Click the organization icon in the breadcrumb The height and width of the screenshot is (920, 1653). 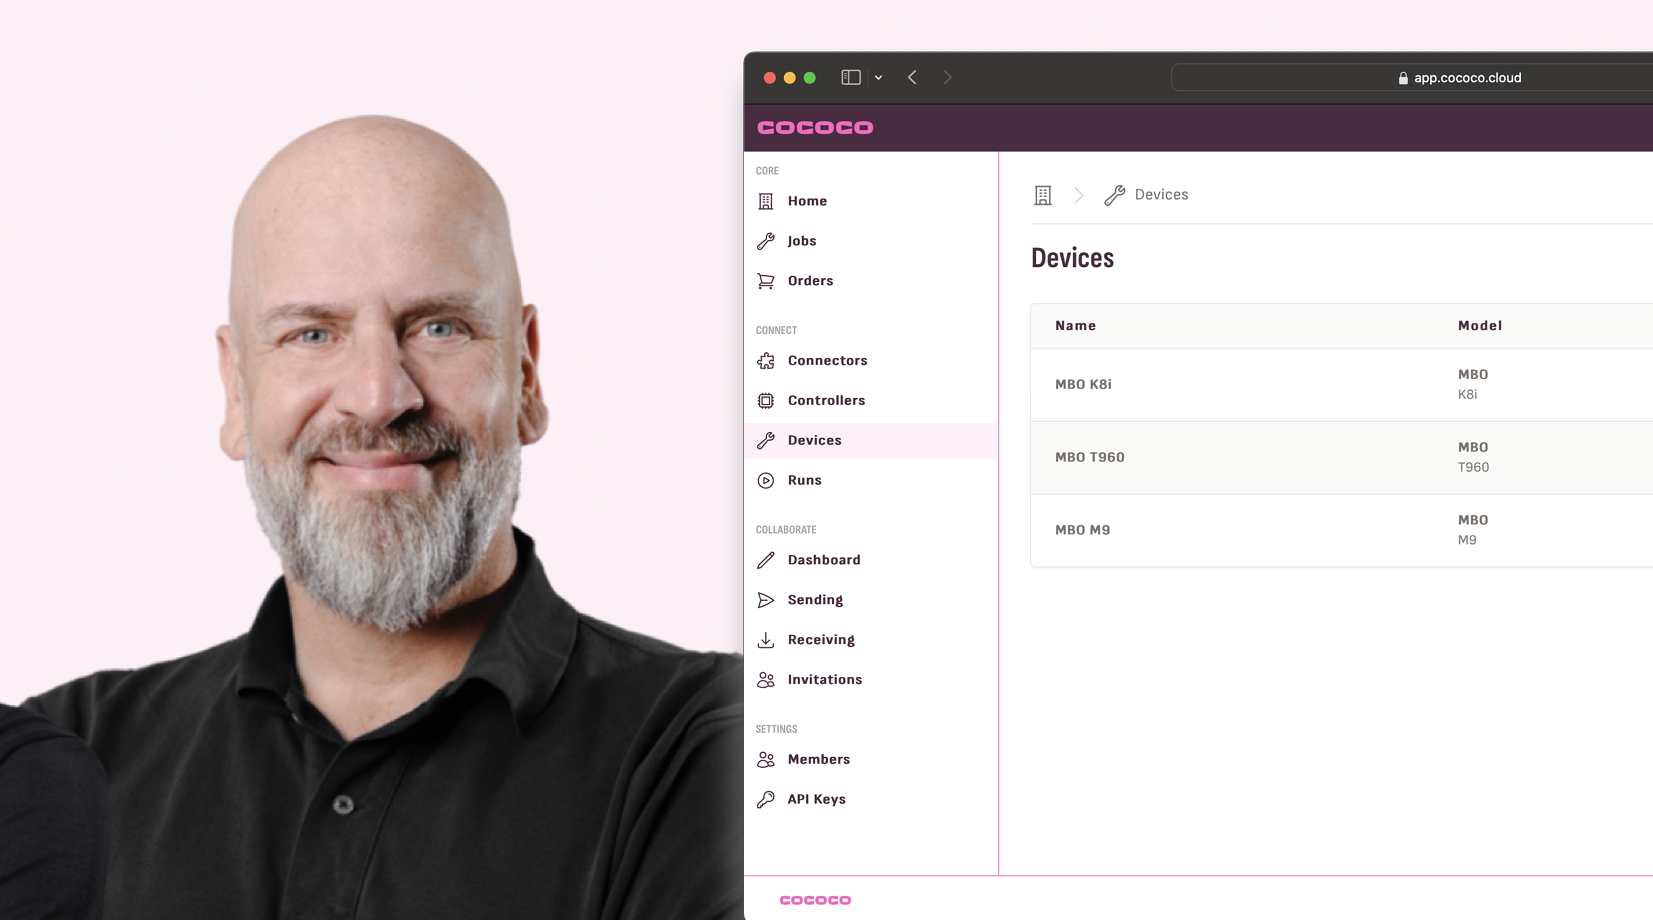(x=1042, y=194)
